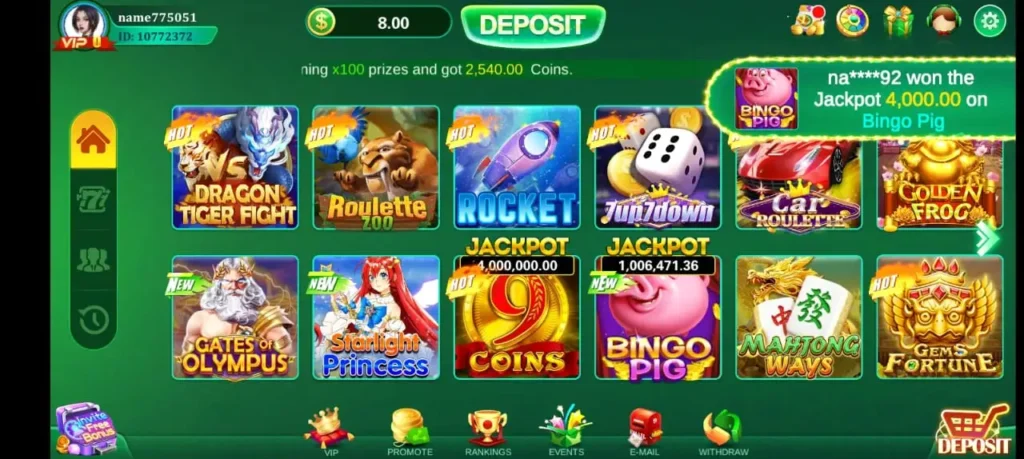Open the history clock sidebar tab

(x=93, y=319)
